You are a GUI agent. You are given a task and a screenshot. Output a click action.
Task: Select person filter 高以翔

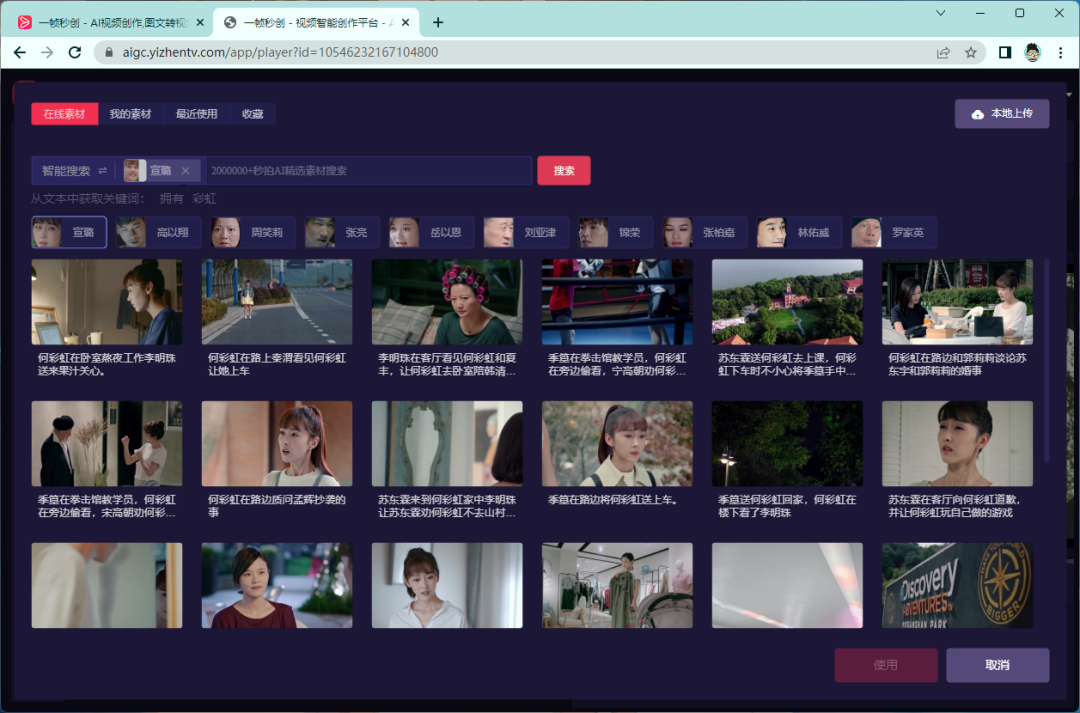[158, 232]
